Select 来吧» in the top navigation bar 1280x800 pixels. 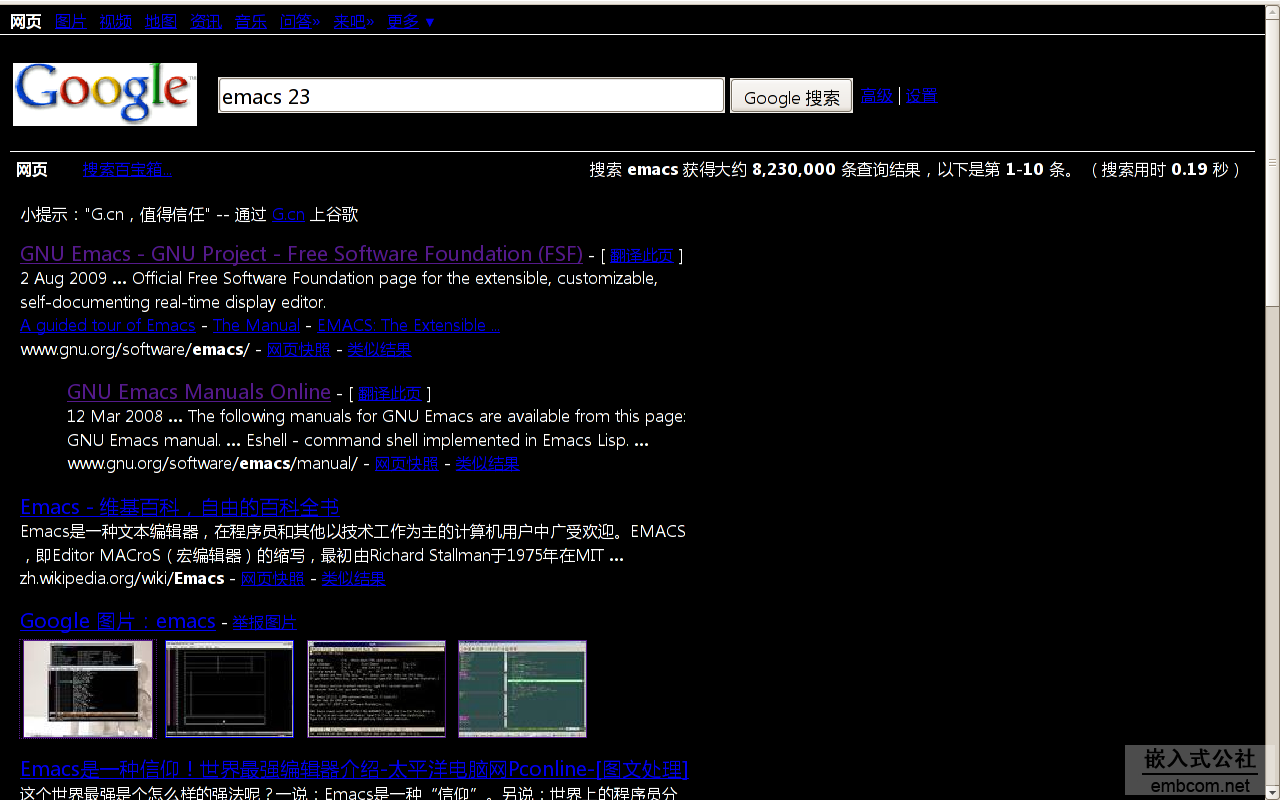pos(354,21)
